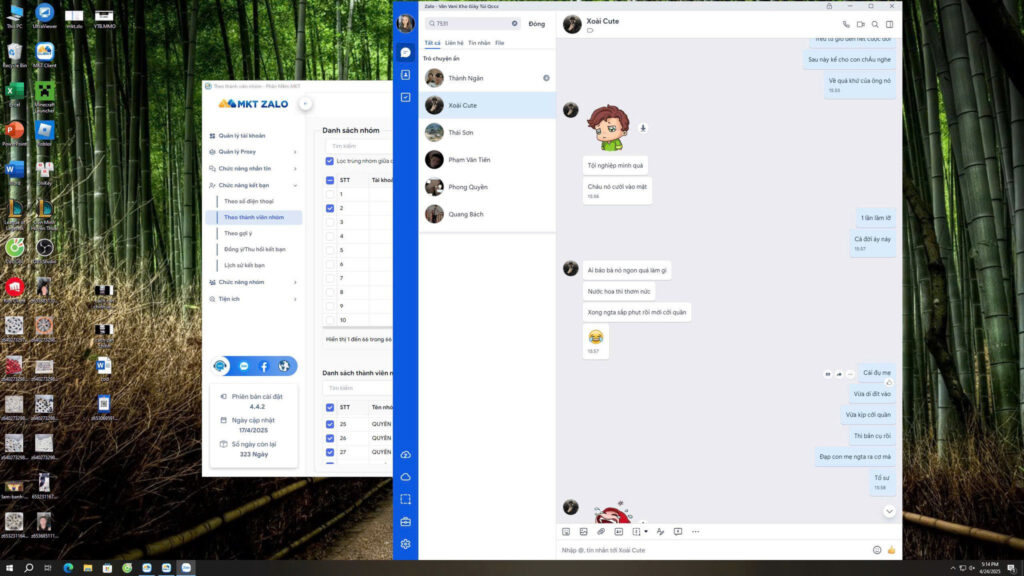
Task: Open the emoji picker smiley icon
Action: pos(877,550)
